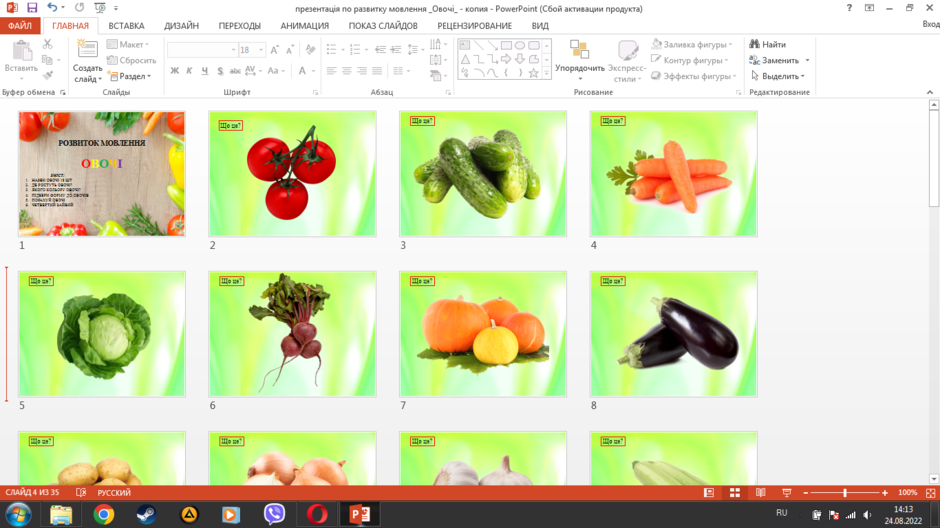The image size is (940, 528).
Task: Toggle strikethrough (abc) formatting
Action: pyautogui.click(x=235, y=71)
